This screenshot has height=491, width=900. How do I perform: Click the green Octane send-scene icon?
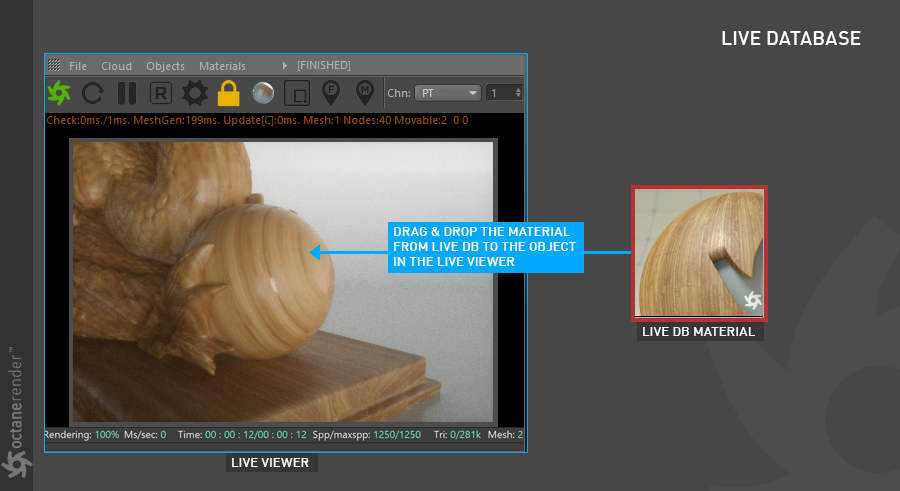click(x=59, y=92)
